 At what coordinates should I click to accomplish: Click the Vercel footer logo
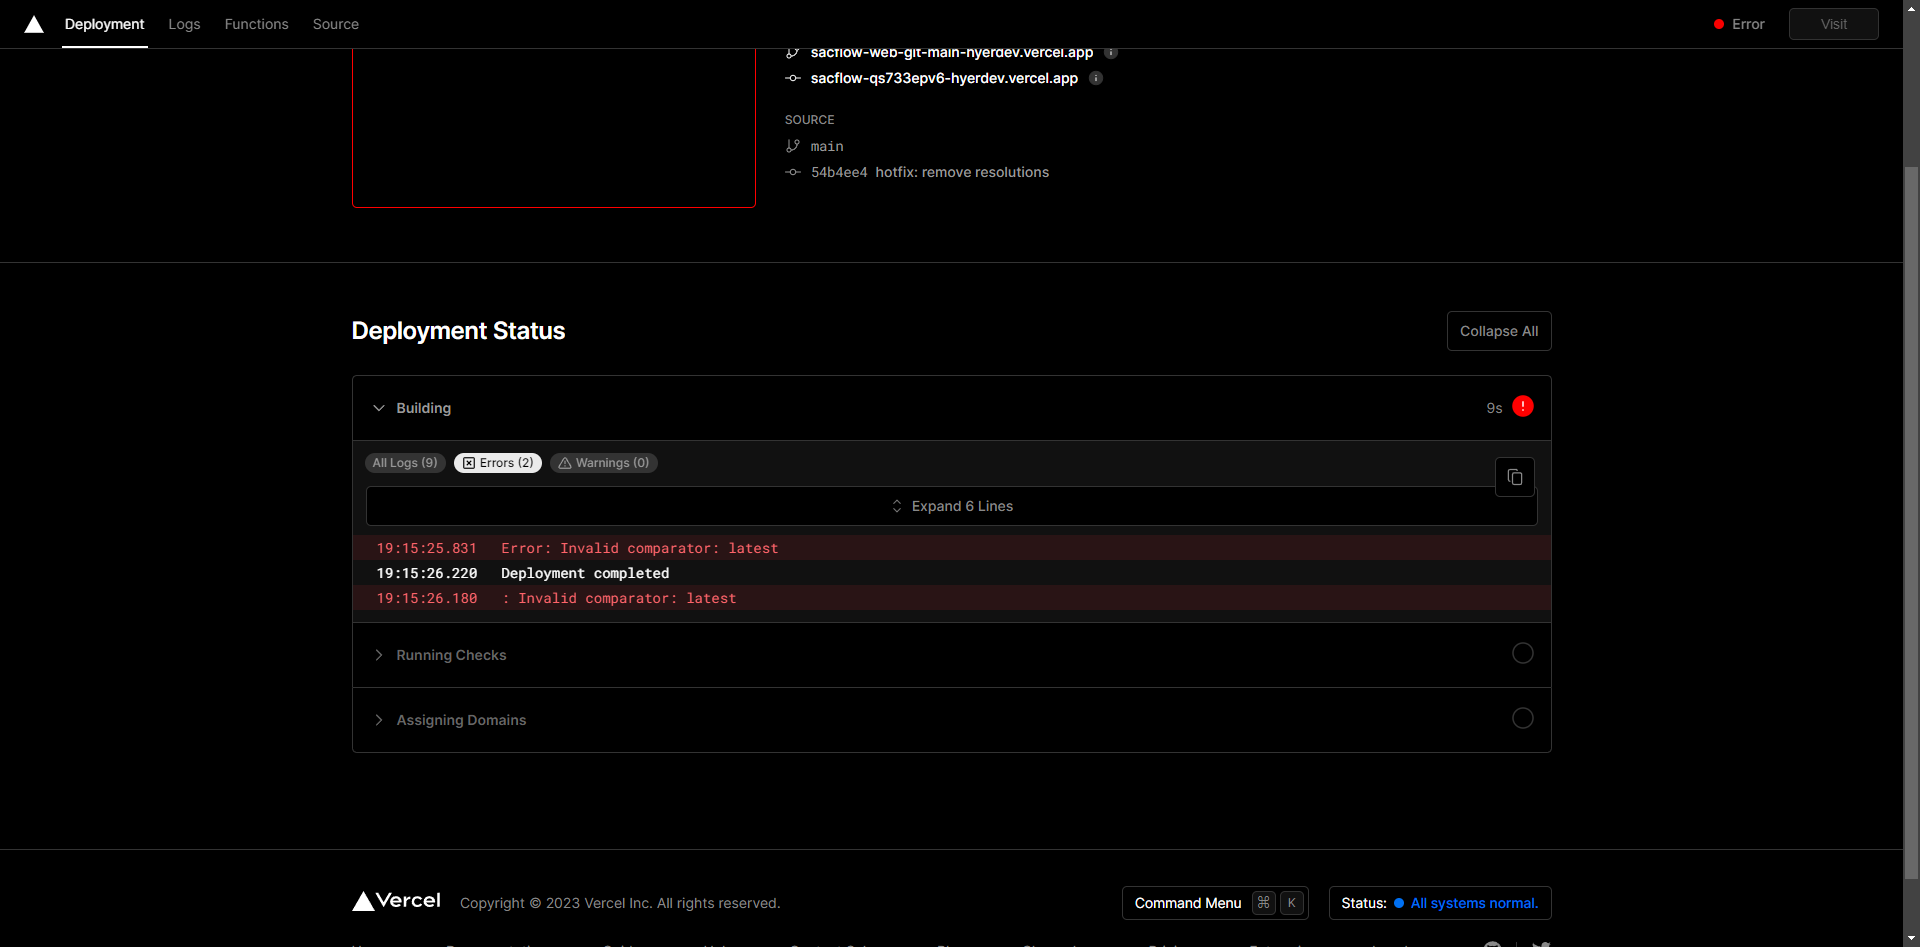(x=396, y=901)
